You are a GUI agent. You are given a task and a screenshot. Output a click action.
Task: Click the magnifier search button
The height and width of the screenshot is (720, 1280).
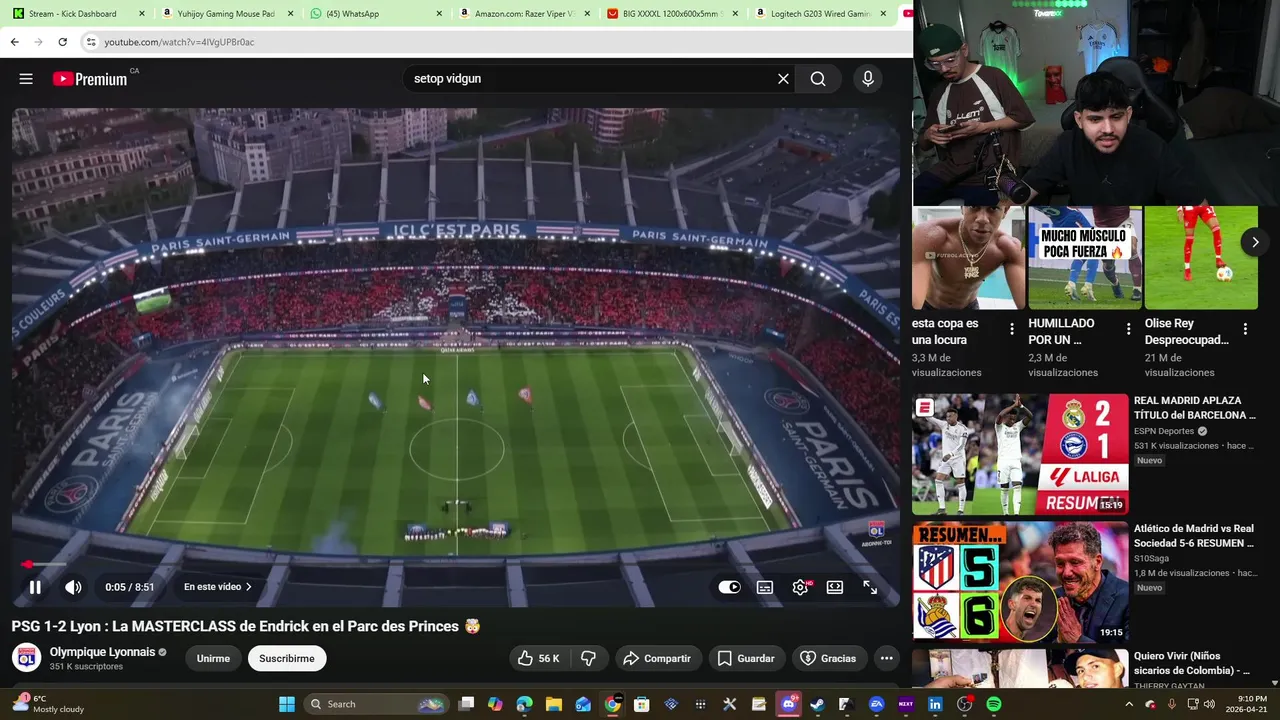(x=818, y=79)
